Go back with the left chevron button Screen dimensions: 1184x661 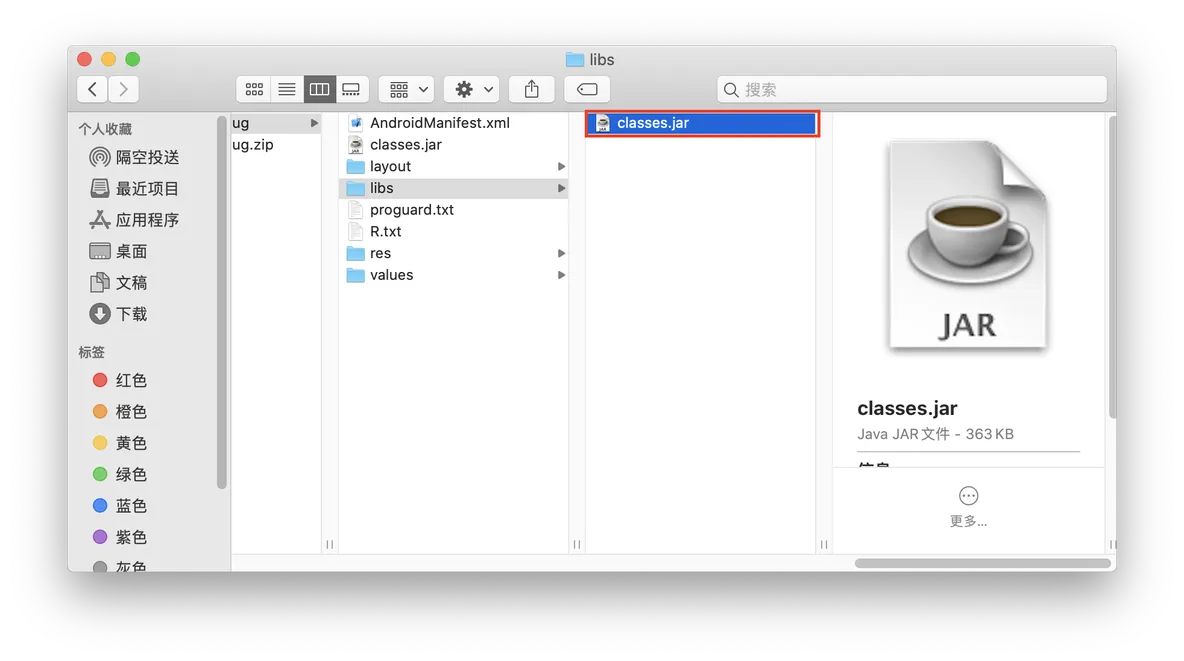pyautogui.click(x=92, y=89)
